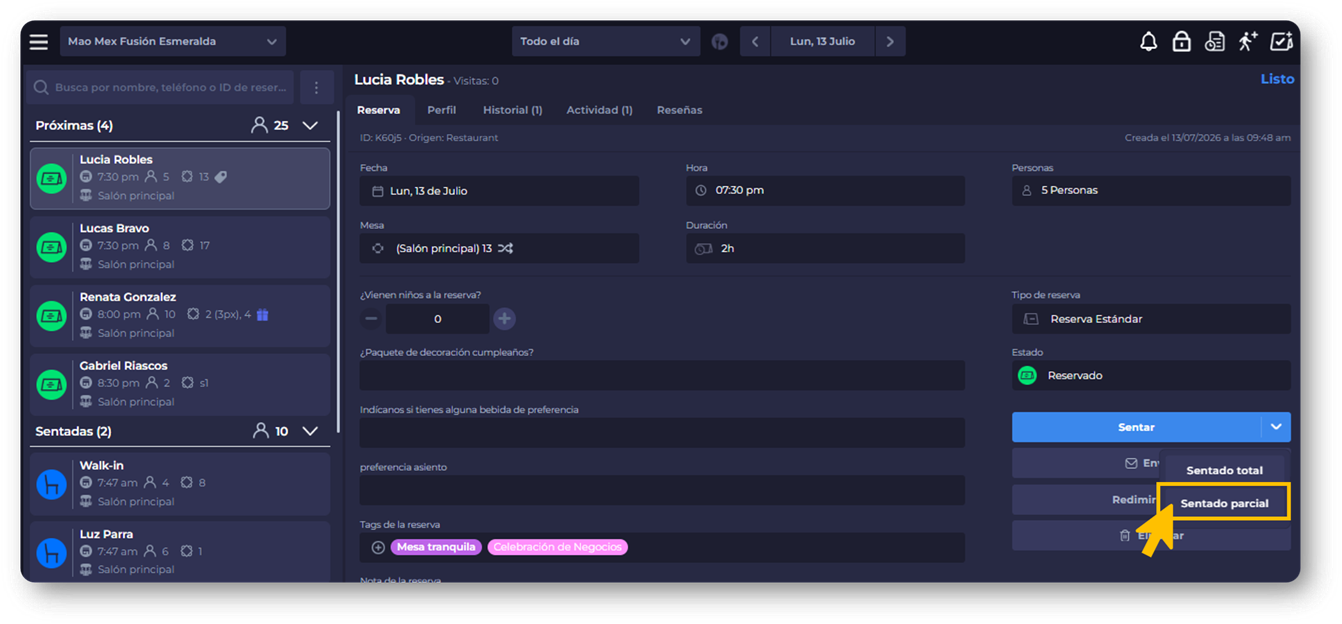Select the Renata Gonzalez reservation card
Screen dimensions: 1342x624
pos(180,315)
